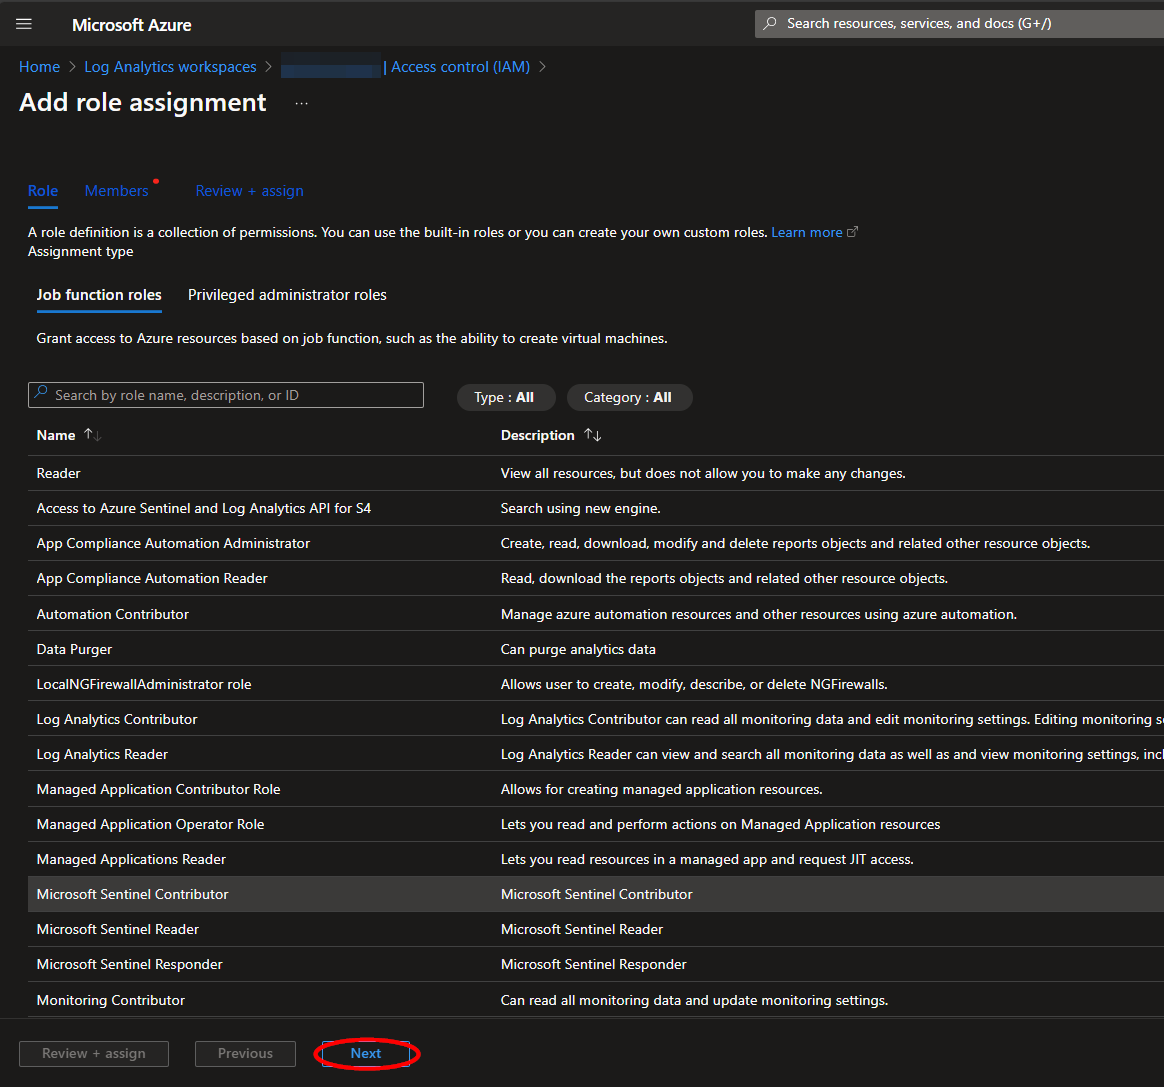Select Microsoft Sentinel Responder role

(x=595, y=964)
